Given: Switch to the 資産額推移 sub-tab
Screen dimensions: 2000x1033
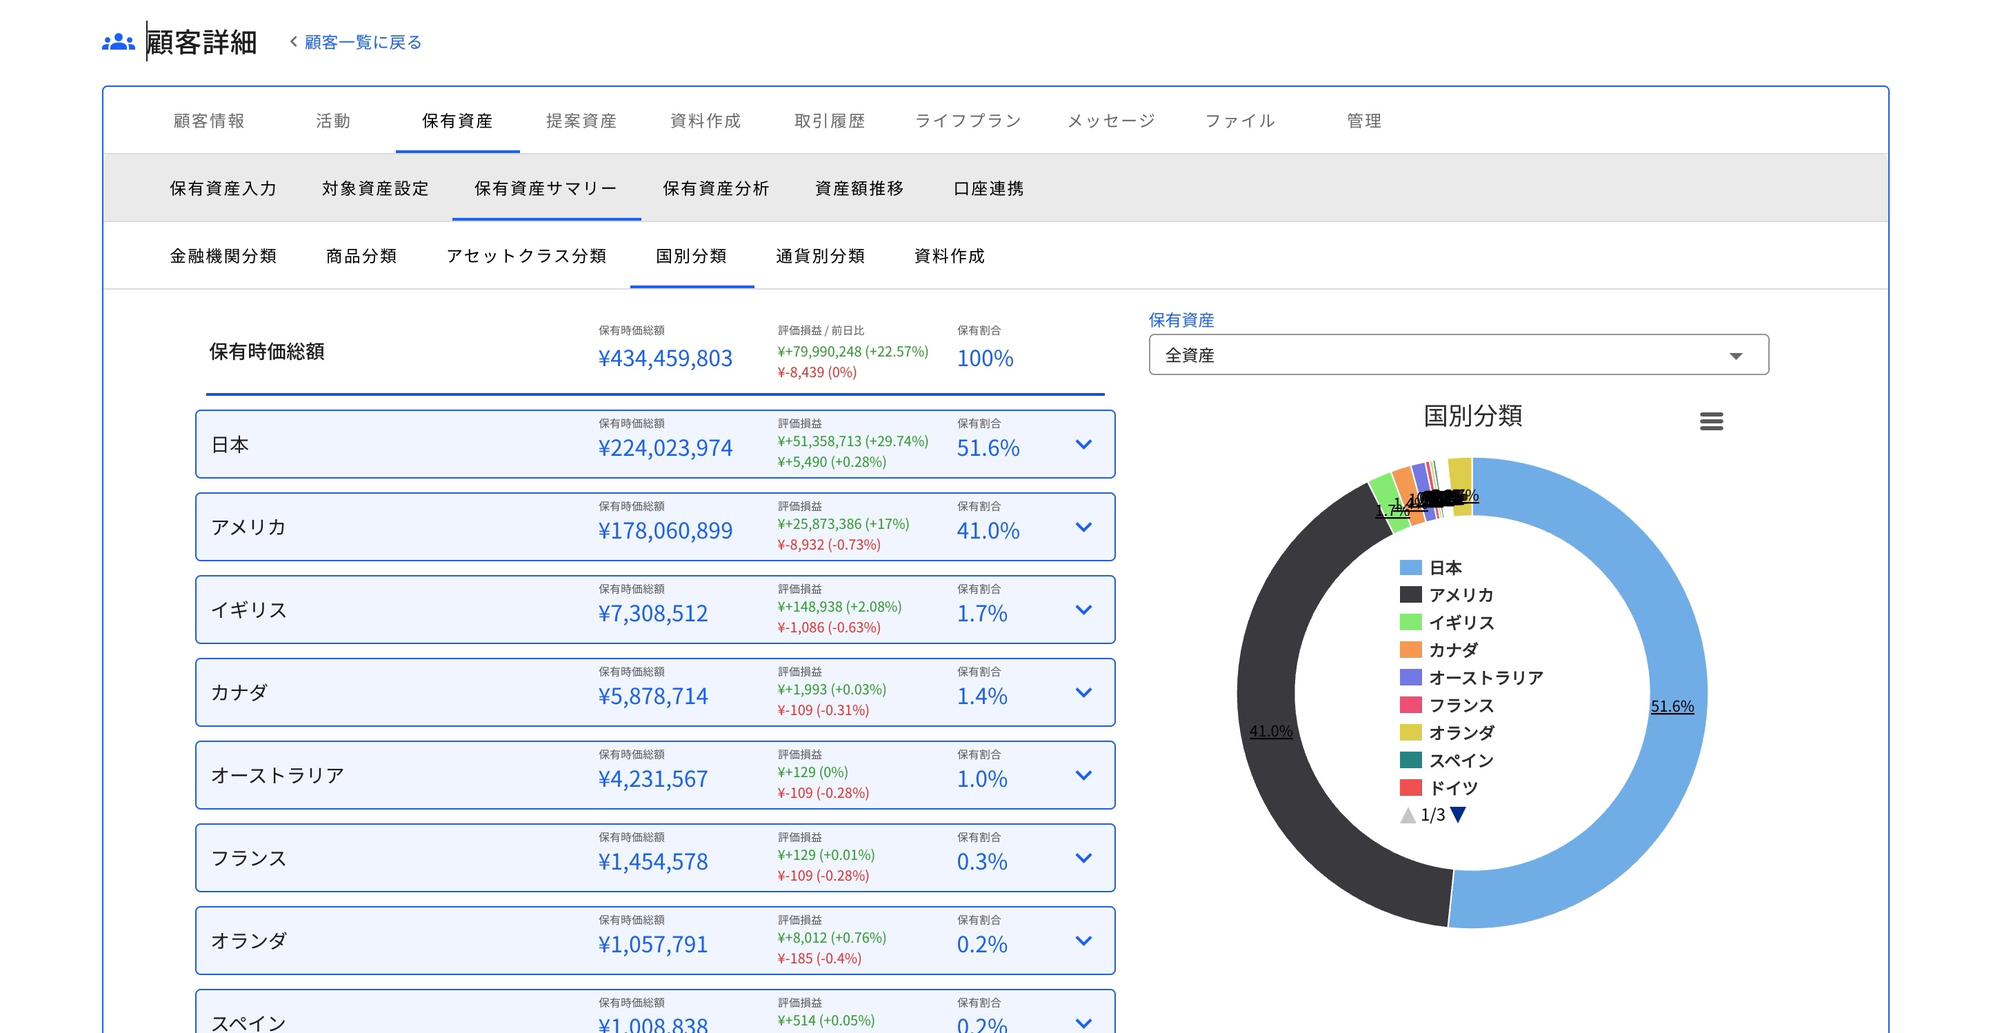Looking at the screenshot, I should coord(859,188).
